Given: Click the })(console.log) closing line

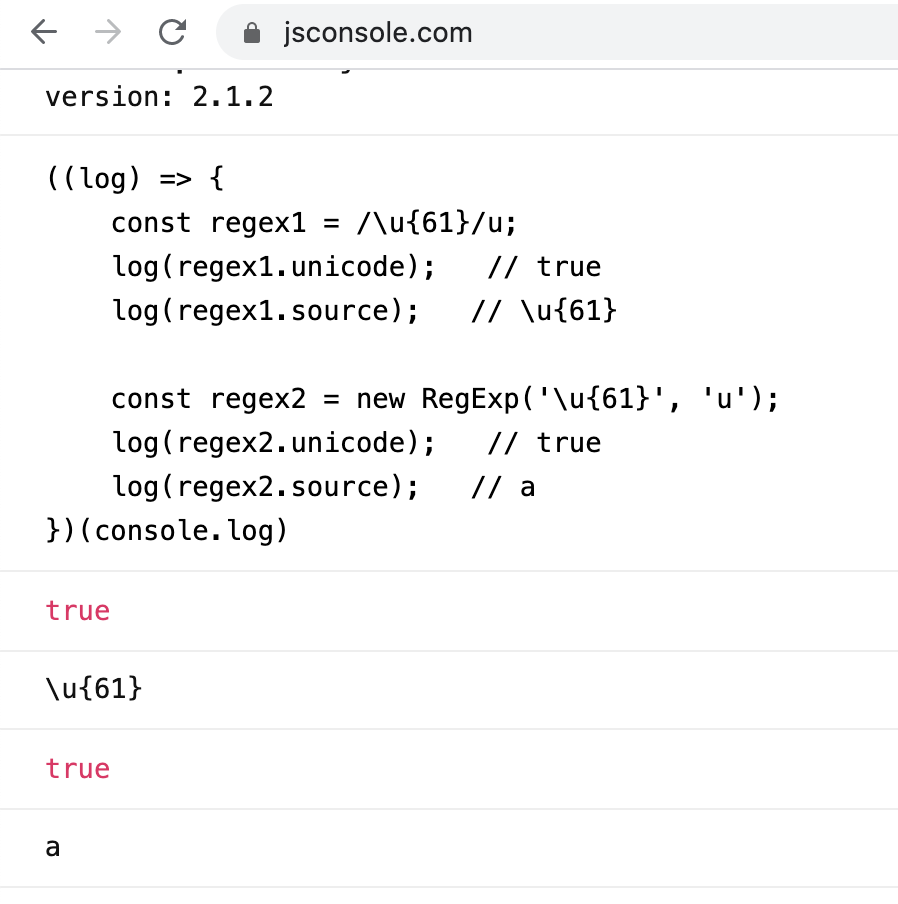Looking at the screenshot, I should (167, 530).
